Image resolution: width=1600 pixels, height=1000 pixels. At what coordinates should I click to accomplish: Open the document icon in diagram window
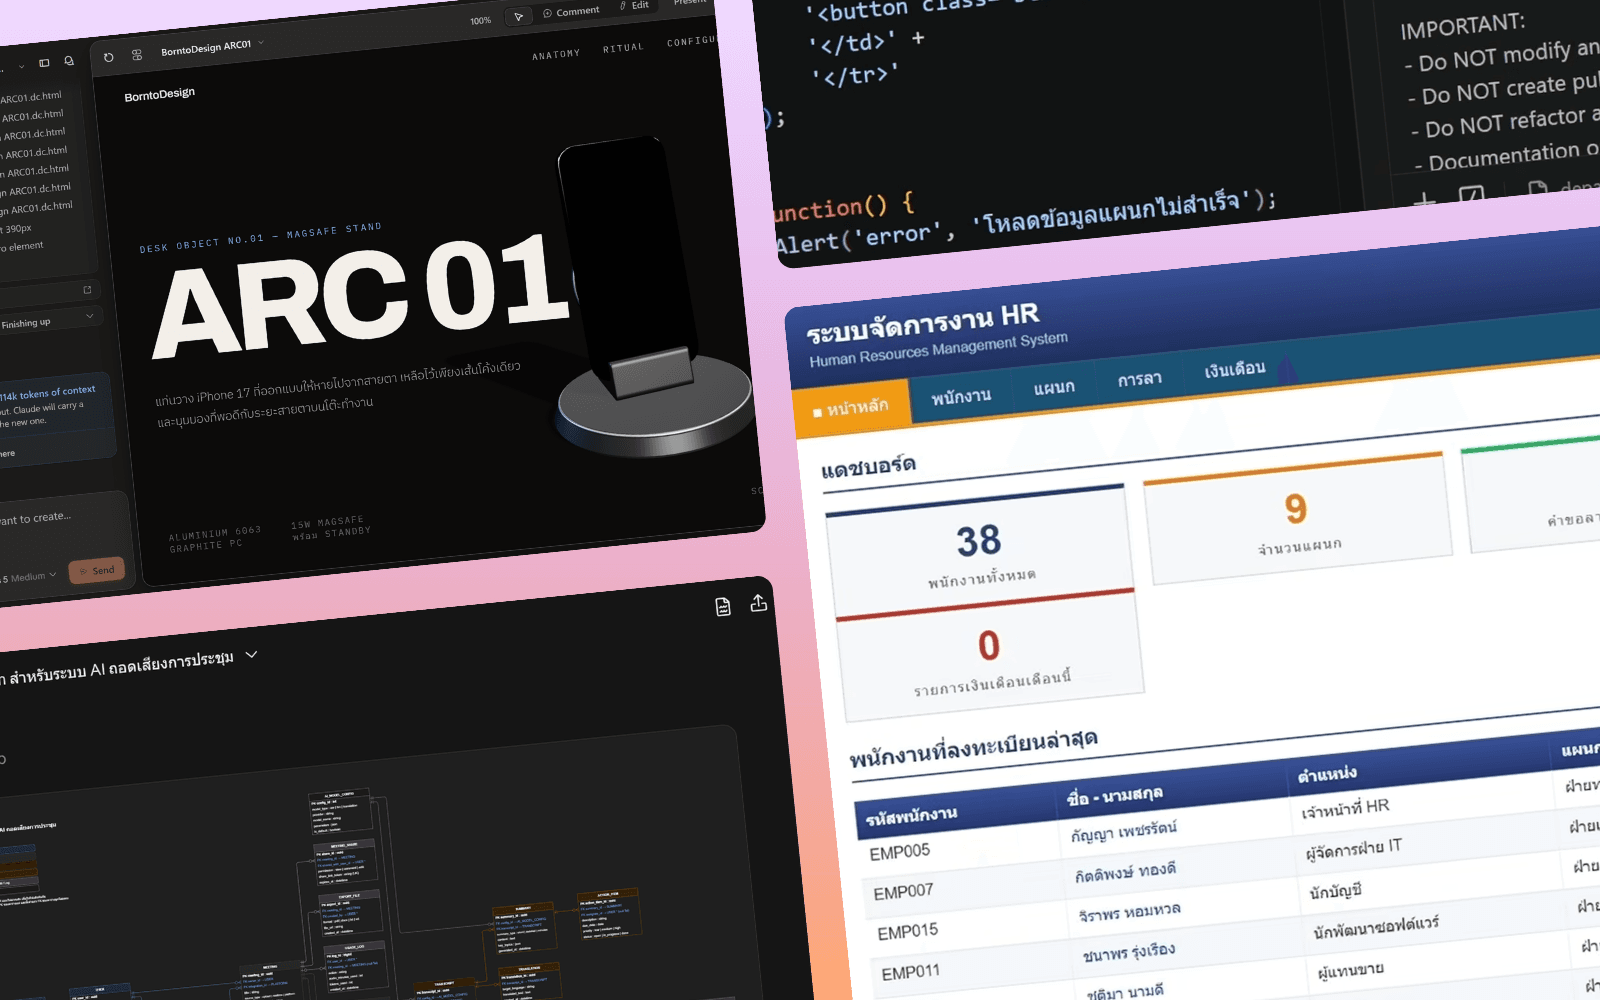coord(723,607)
